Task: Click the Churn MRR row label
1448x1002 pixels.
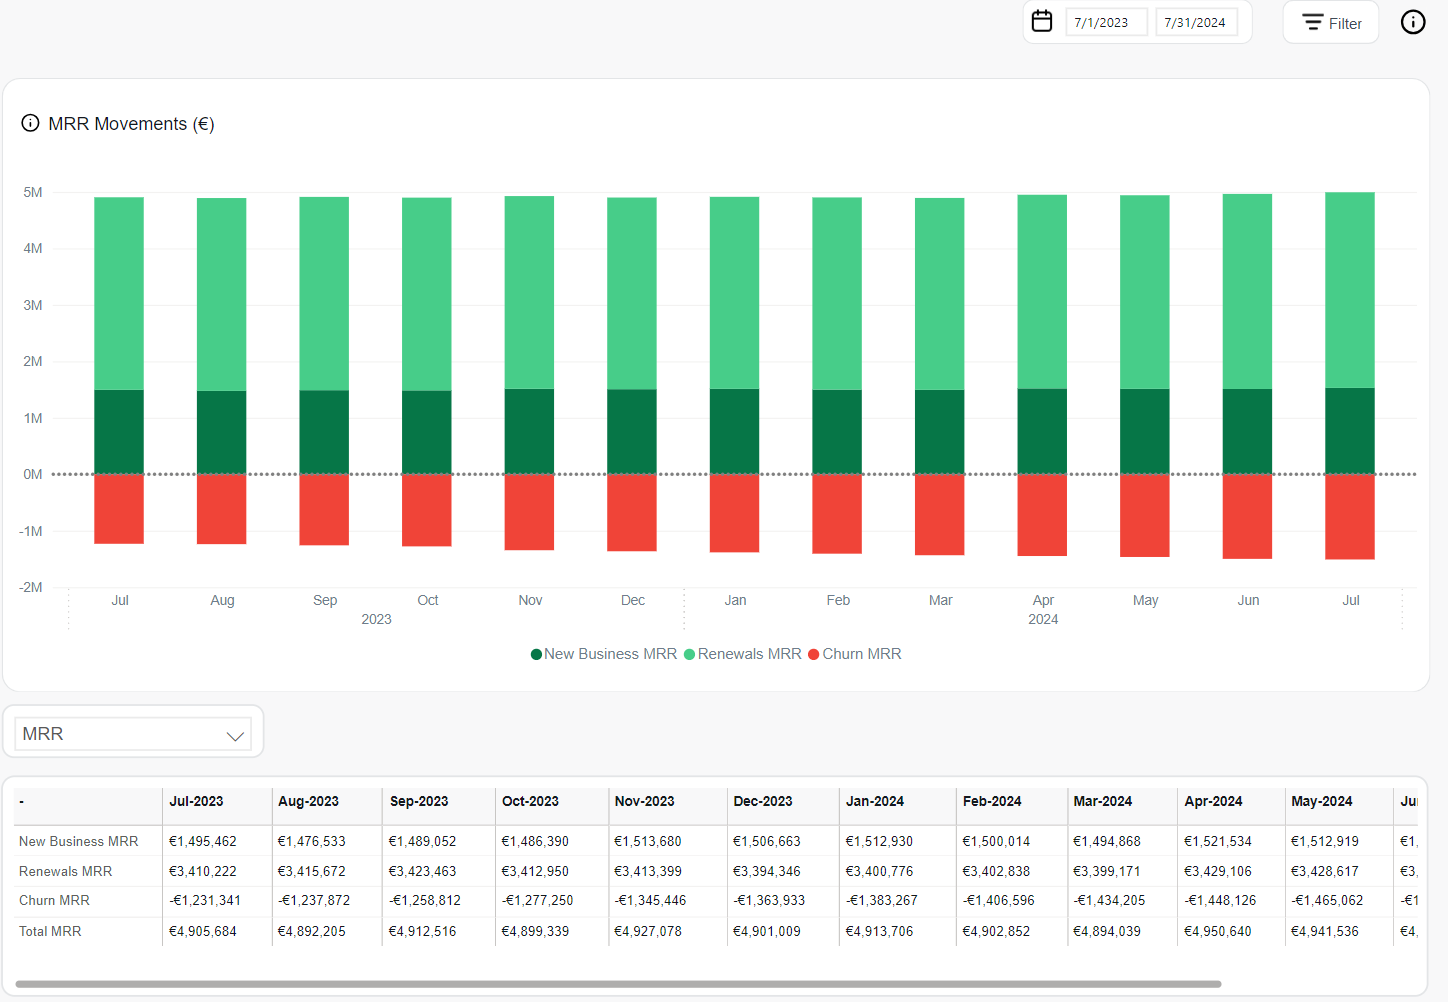Action: pos(54,900)
